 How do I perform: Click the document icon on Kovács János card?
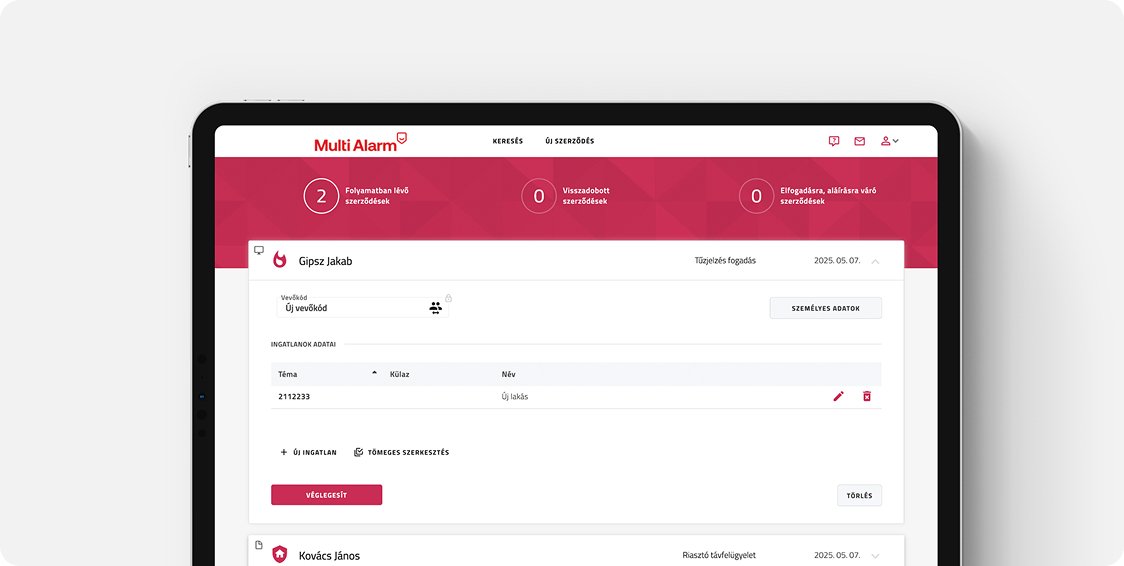click(259, 545)
